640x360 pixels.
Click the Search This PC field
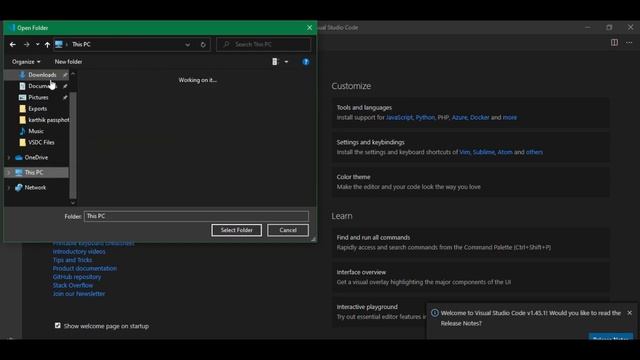pos(264,44)
